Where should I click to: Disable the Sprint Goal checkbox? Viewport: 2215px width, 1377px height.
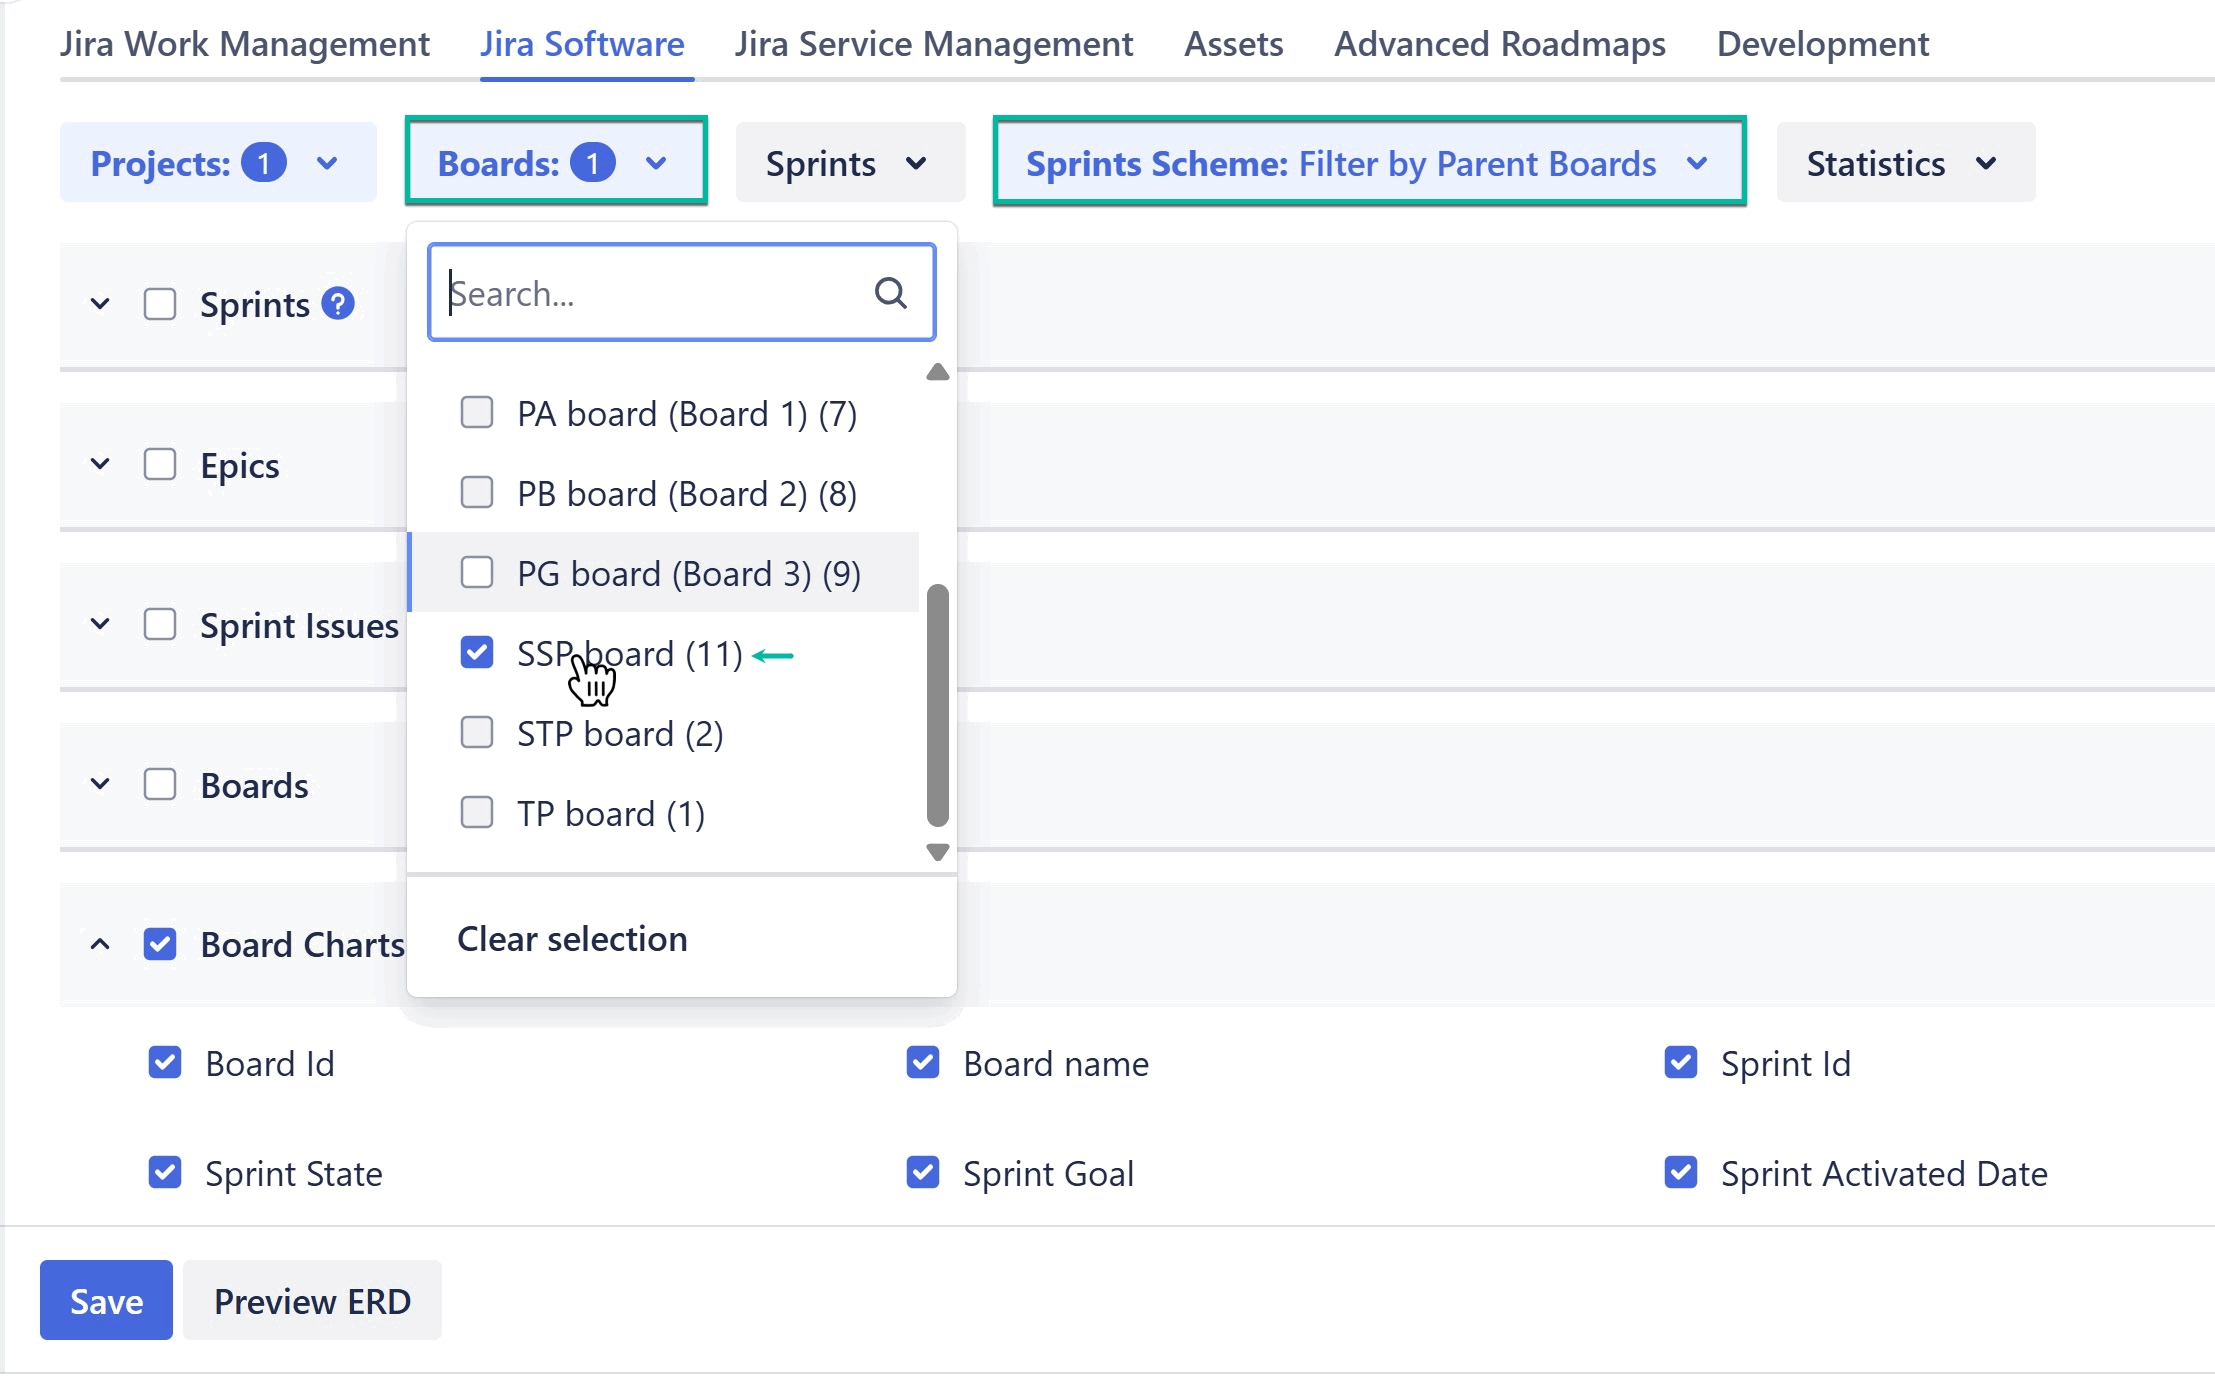(922, 1173)
